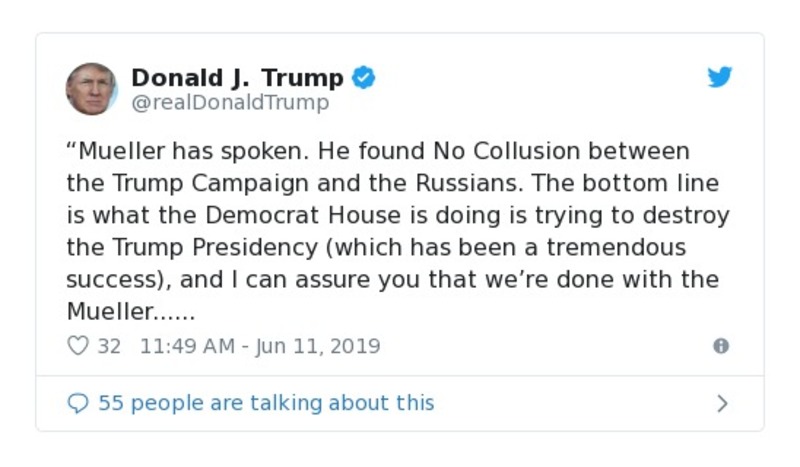Click the truncated "Mueller......" at tweet end
The image size is (800, 467).
(130, 311)
